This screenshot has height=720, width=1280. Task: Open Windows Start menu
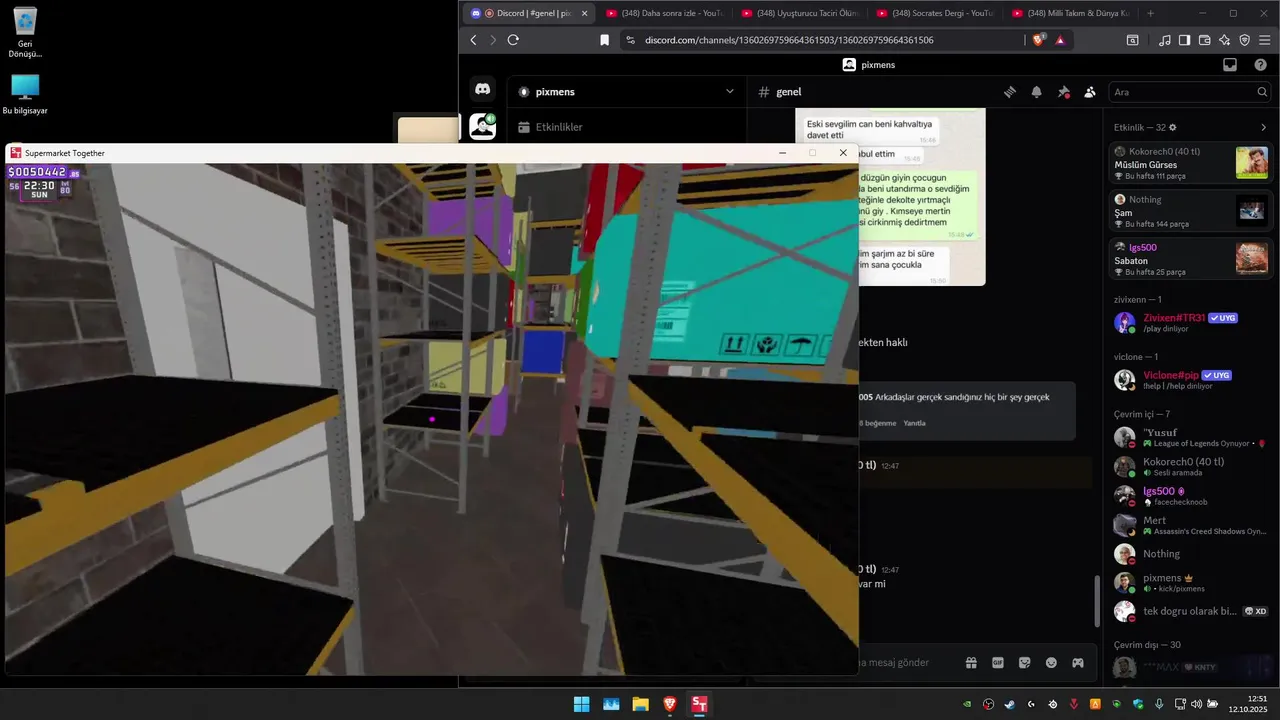(x=581, y=704)
